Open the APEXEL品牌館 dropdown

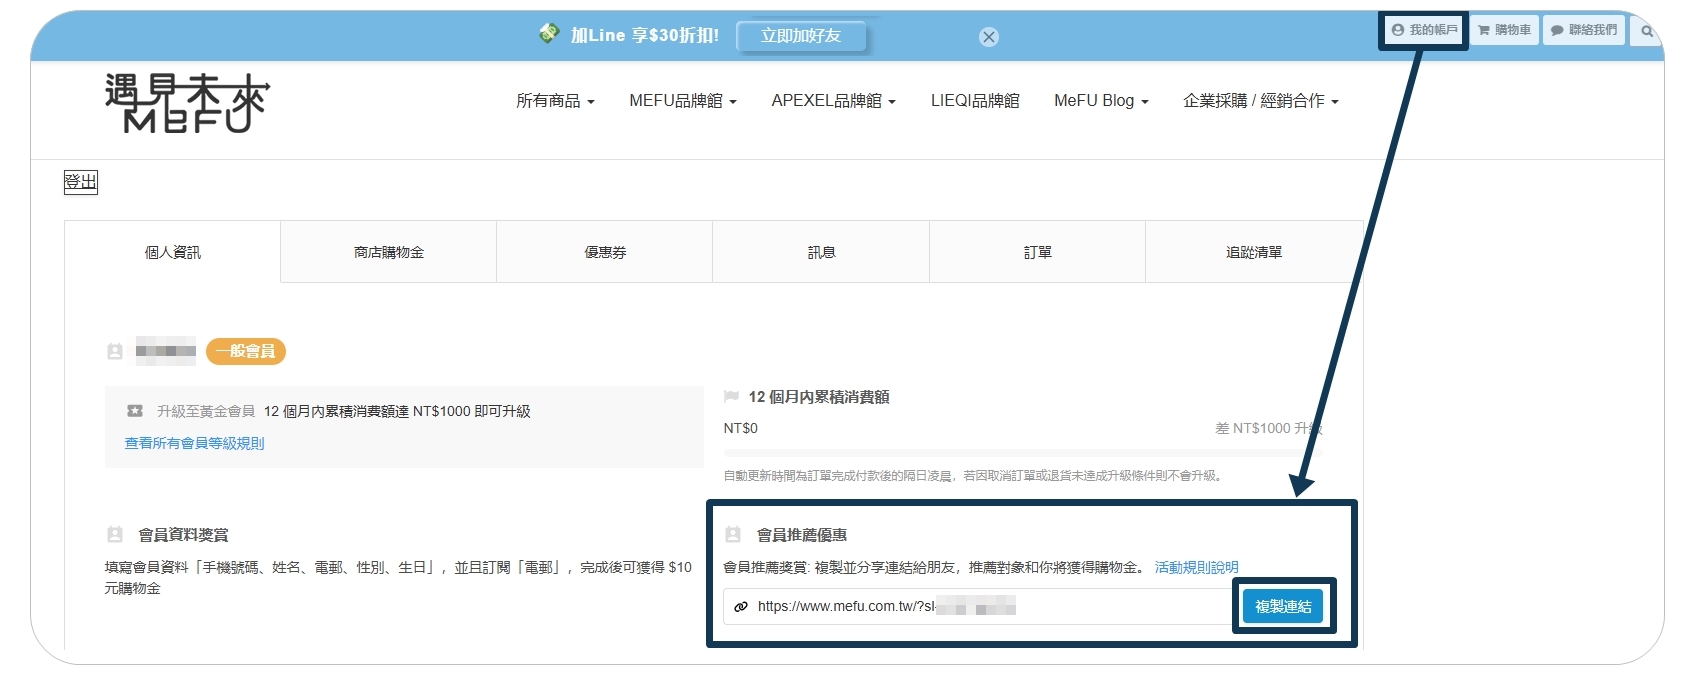click(833, 101)
